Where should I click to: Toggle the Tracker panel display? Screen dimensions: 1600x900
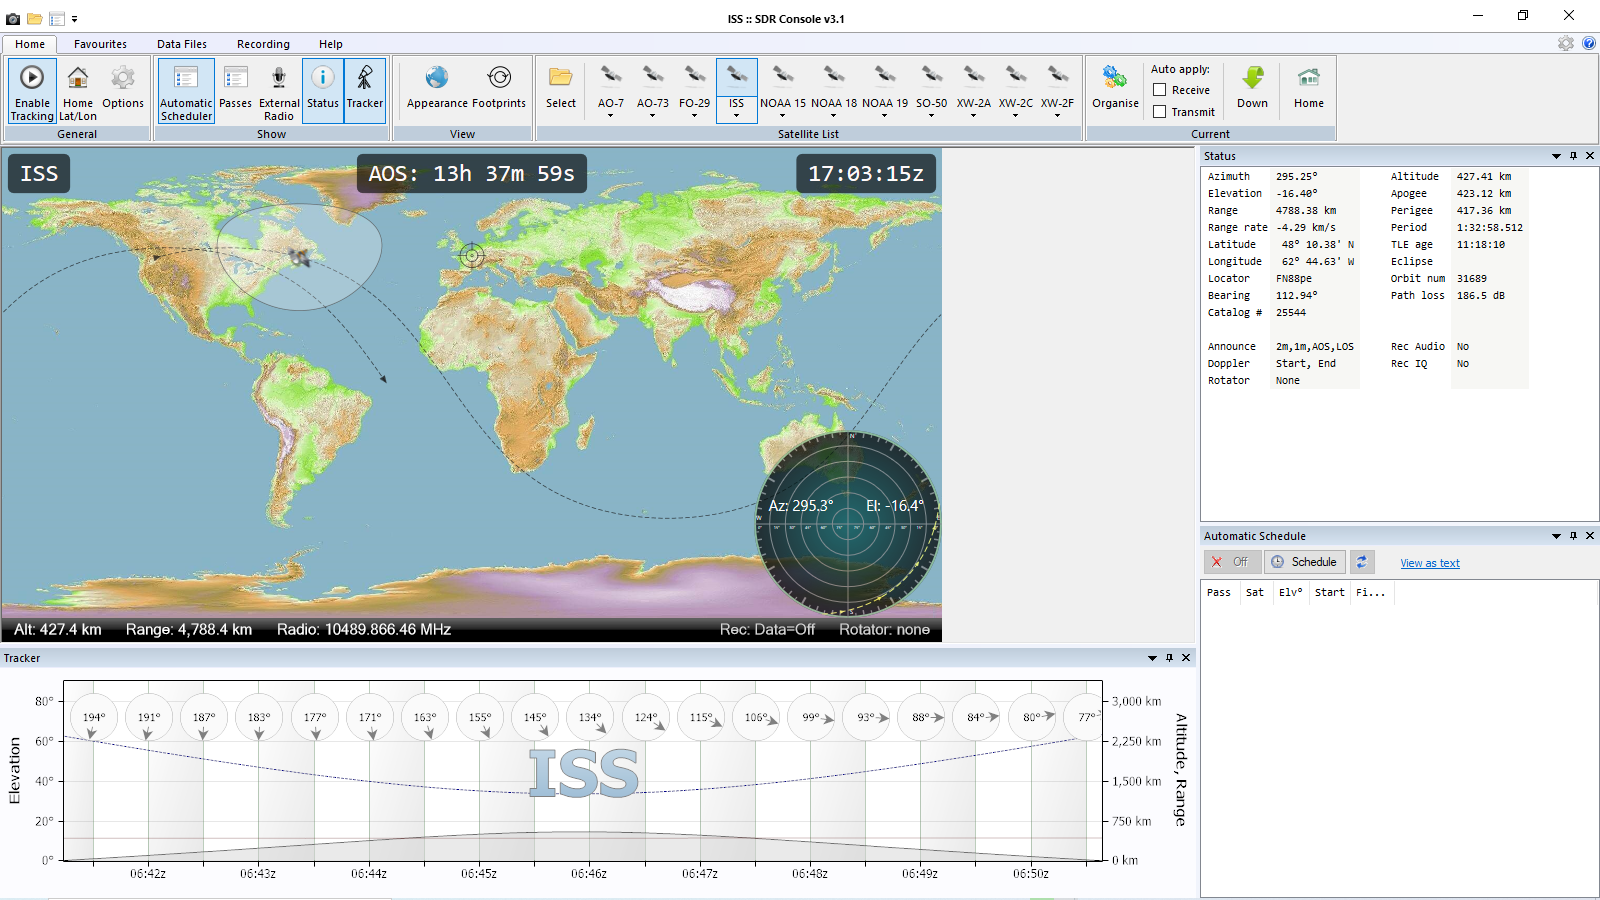(x=365, y=91)
